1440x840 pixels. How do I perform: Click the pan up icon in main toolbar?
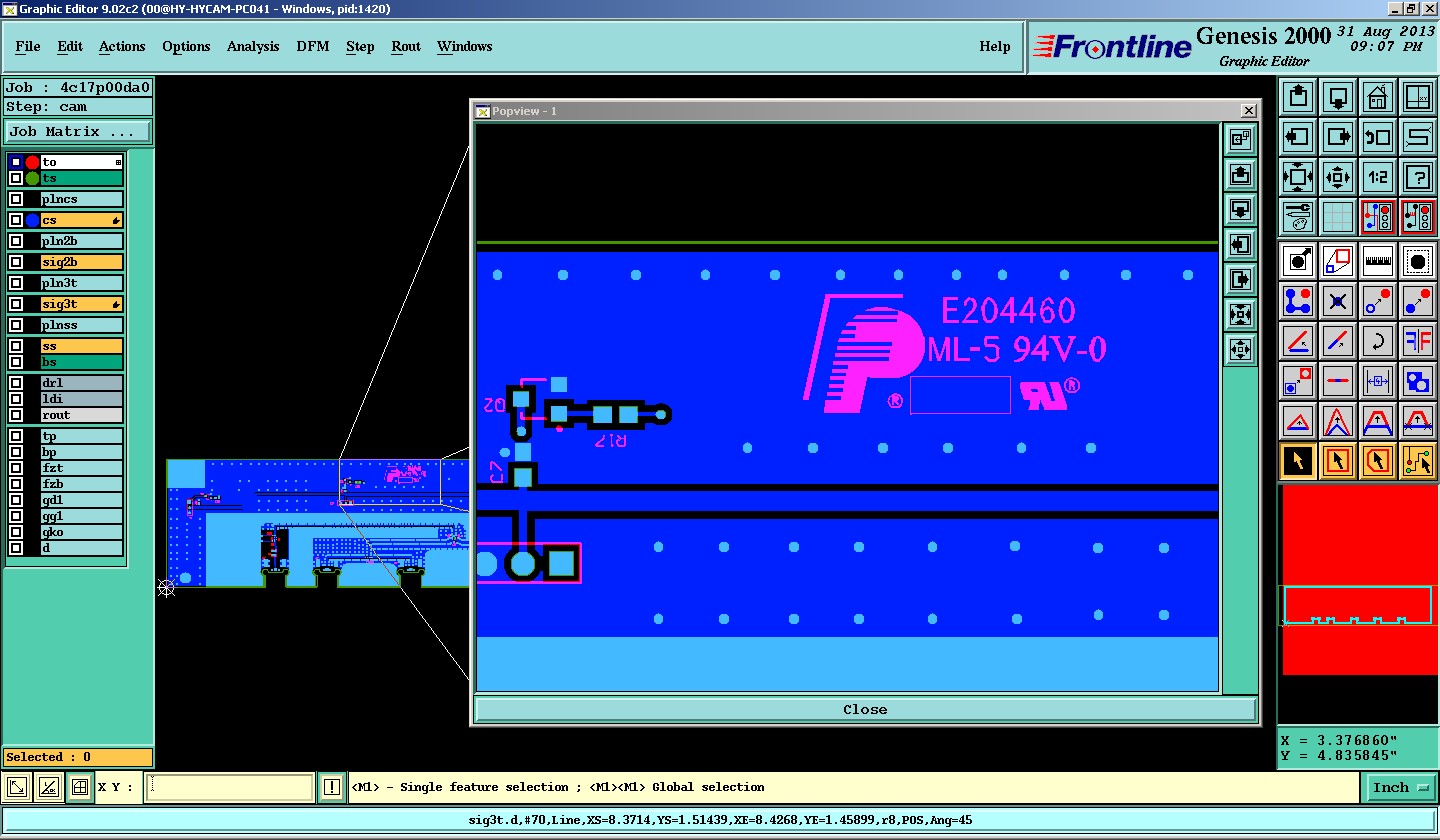(1298, 98)
